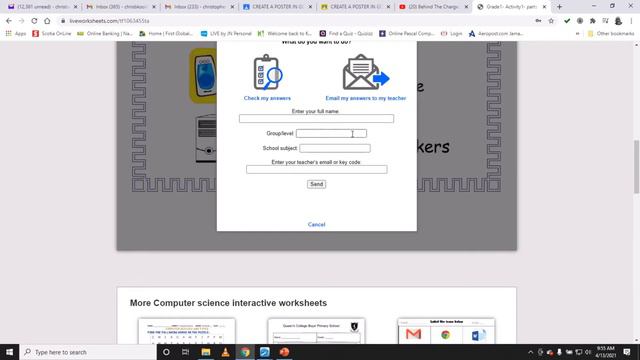Expand the hidden bookmarks chevron
This screenshot has width=640, height=360.
[x=578, y=33]
